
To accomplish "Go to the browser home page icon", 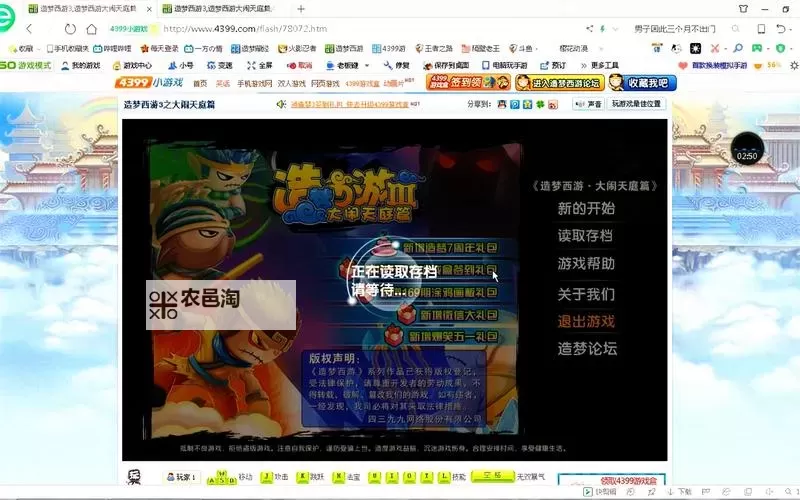I will click(91, 29).
